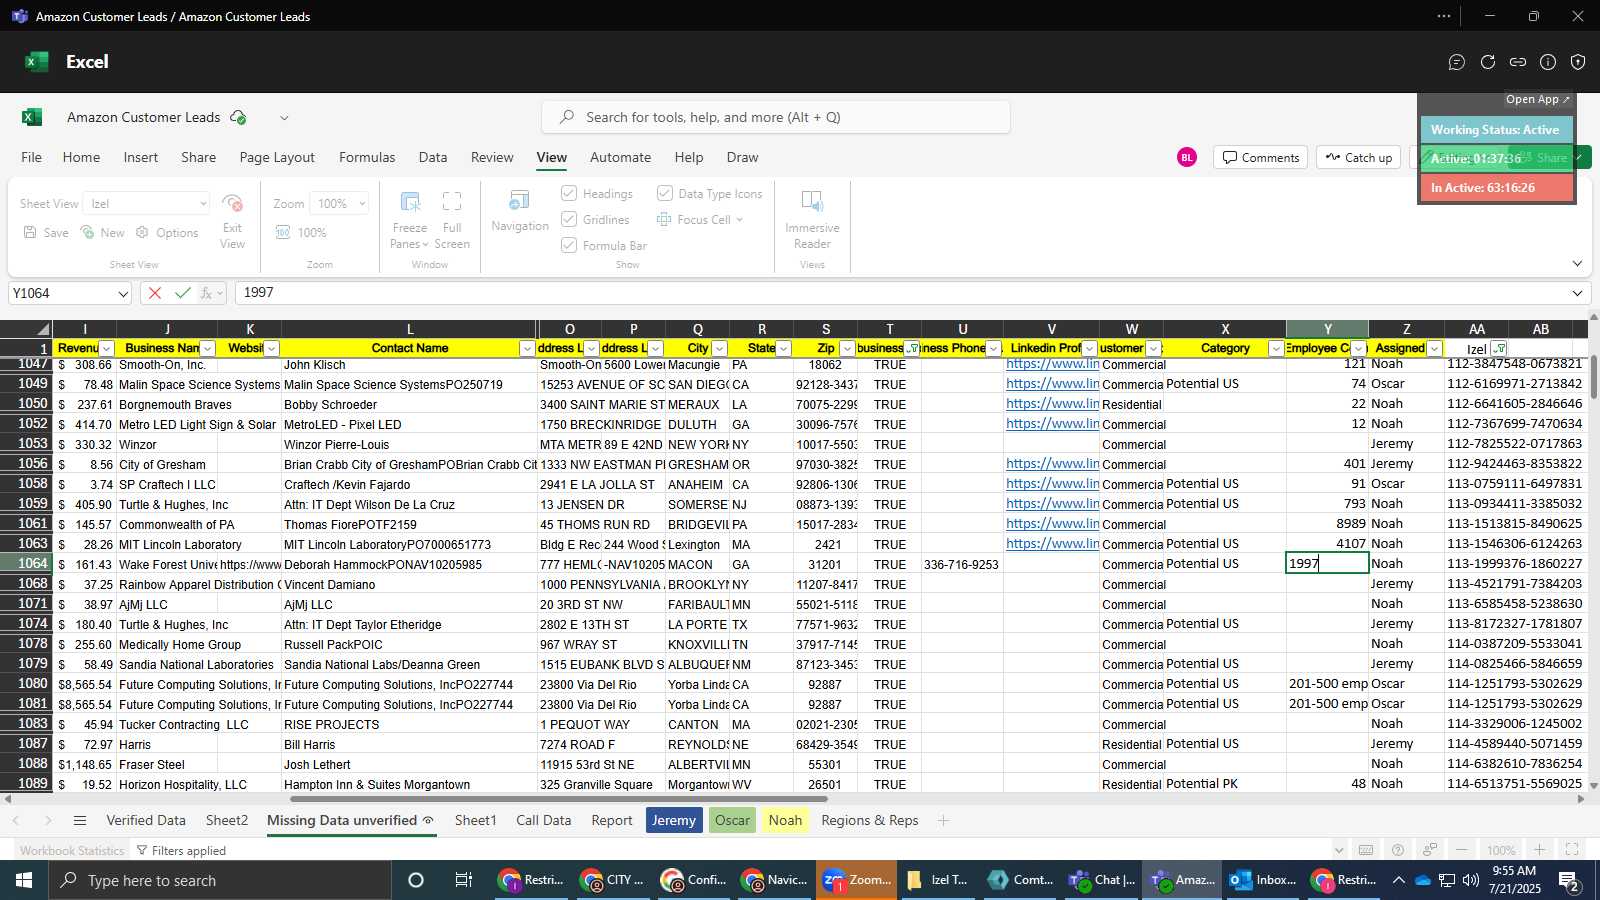Save the sheet view
1600x900 pixels.
coord(46,232)
